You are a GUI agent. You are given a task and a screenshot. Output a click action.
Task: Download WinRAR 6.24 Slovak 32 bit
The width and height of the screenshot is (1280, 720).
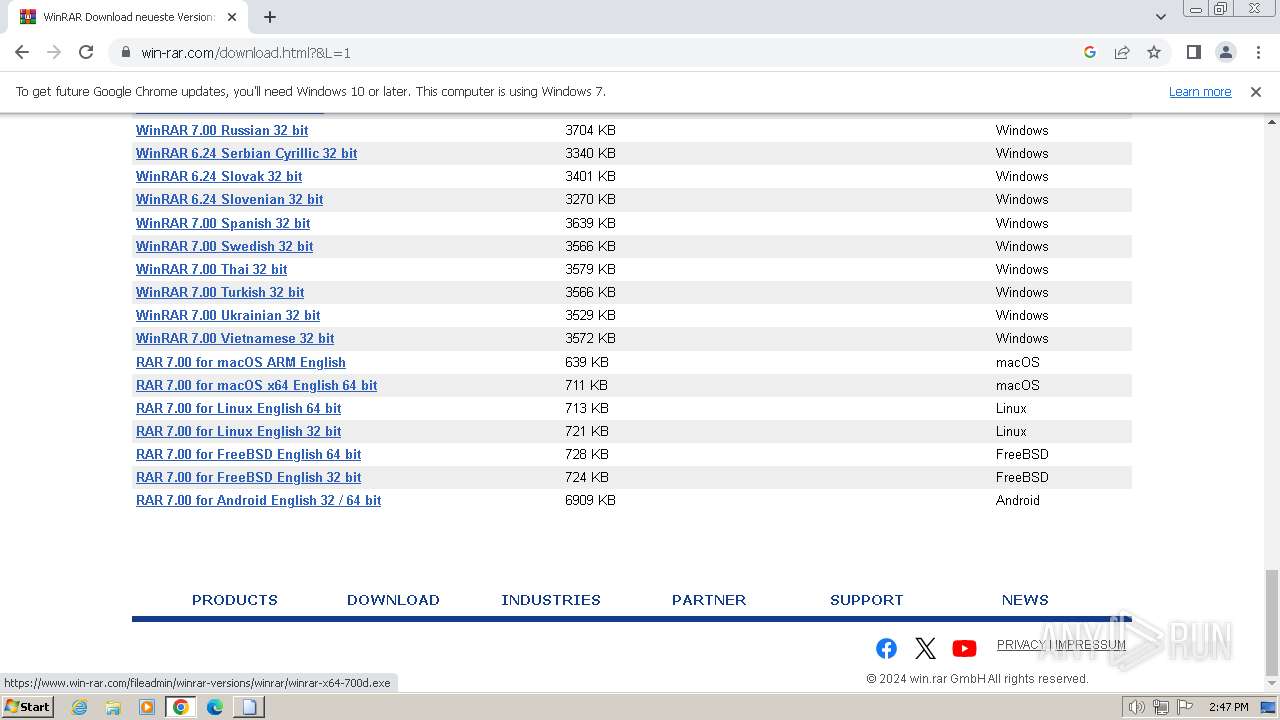(219, 176)
